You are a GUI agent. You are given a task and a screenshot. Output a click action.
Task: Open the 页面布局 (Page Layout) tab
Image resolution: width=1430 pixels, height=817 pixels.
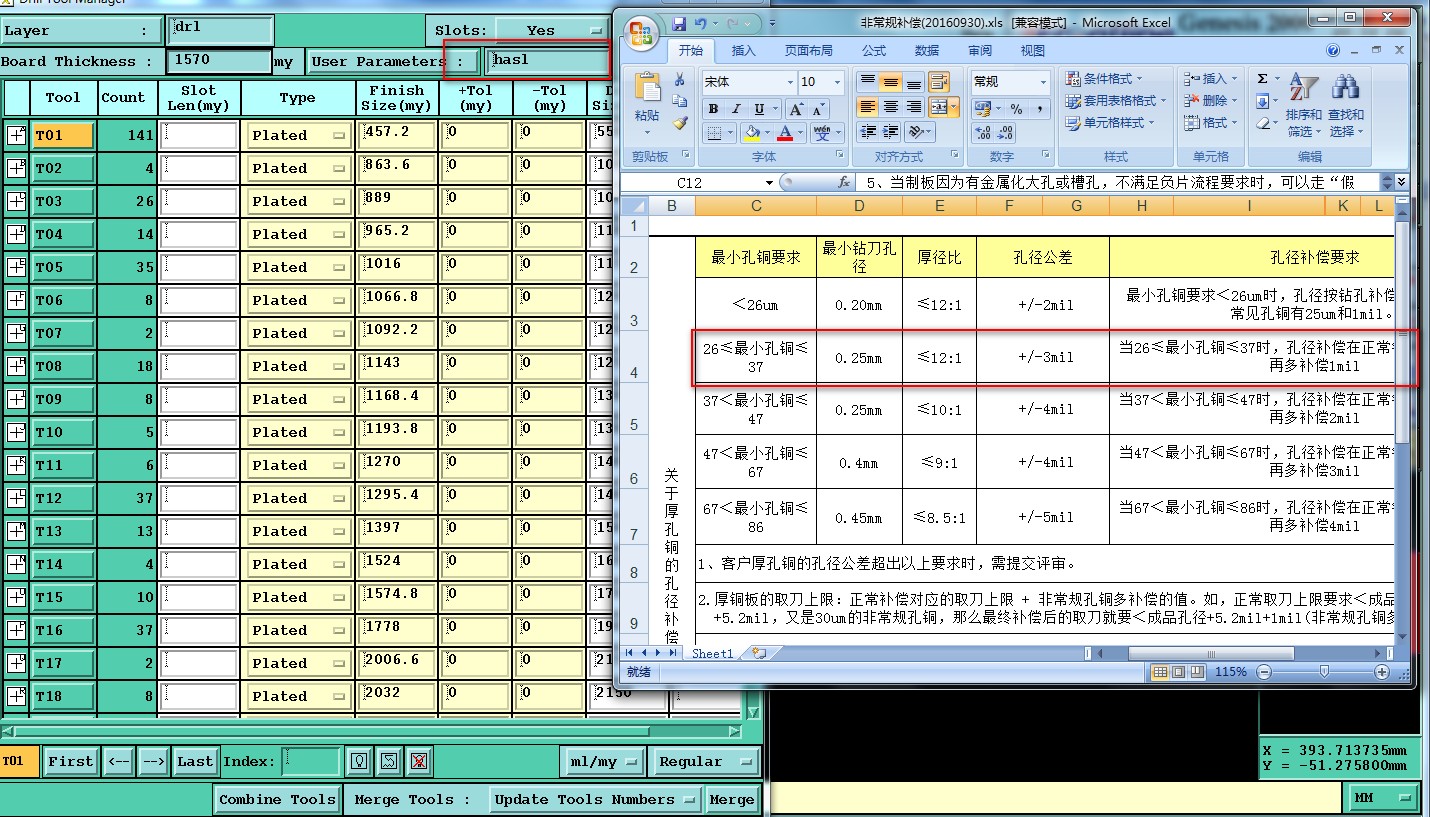point(809,50)
